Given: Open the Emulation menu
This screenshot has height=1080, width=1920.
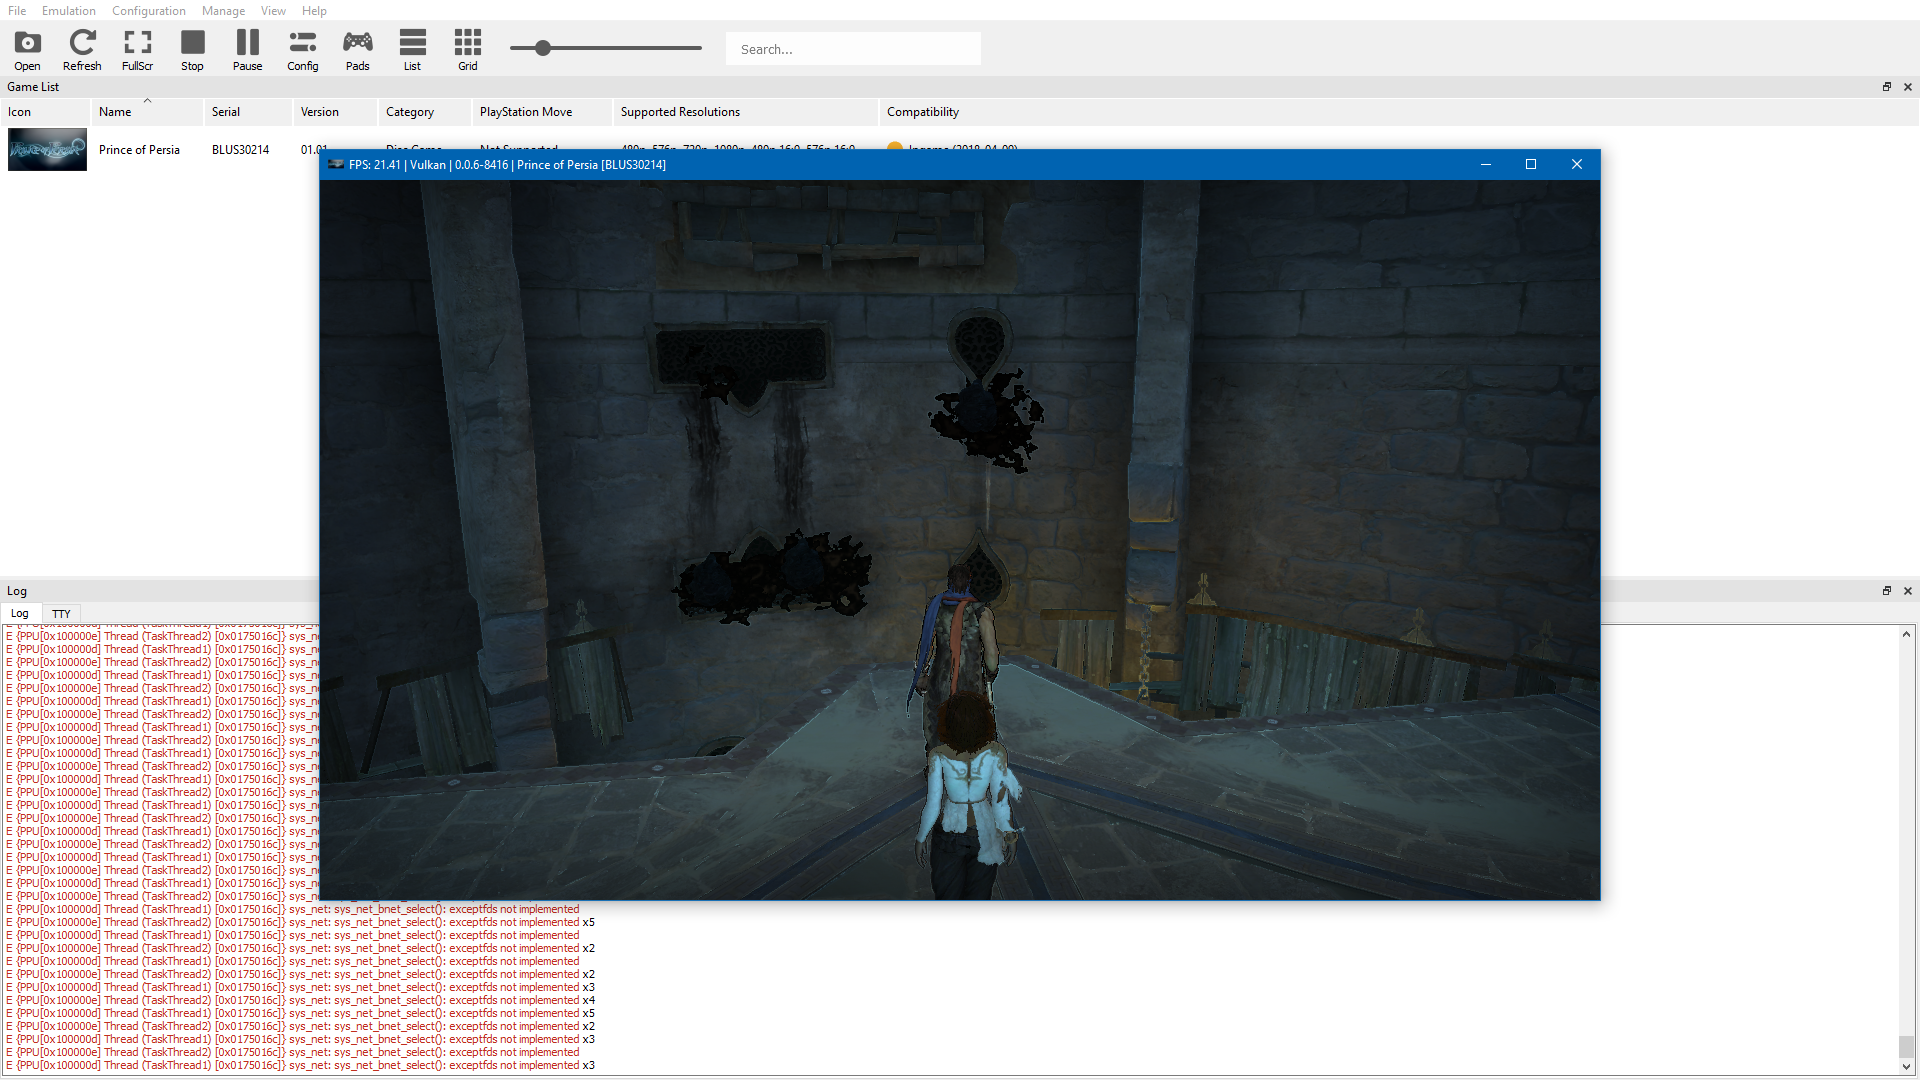Looking at the screenshot, I should tap(69, 11).
